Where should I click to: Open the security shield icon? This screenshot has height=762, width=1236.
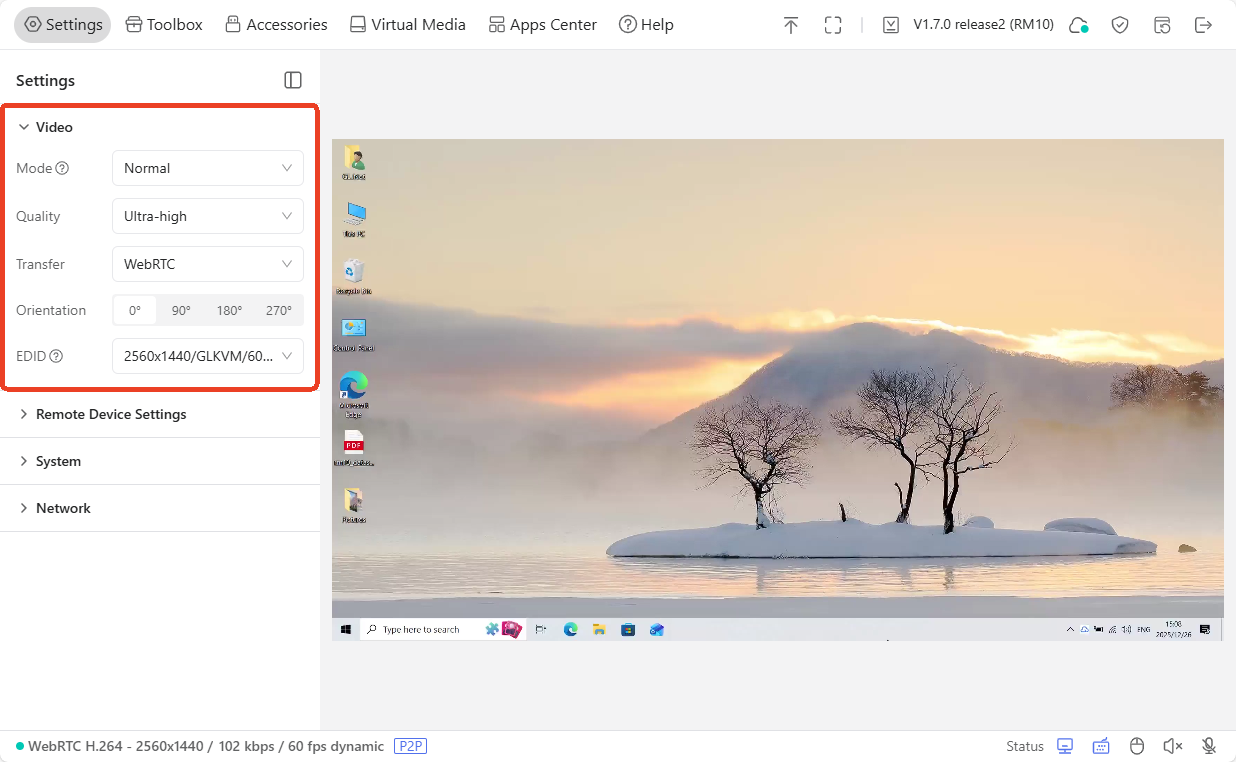tap(1120, 24)
